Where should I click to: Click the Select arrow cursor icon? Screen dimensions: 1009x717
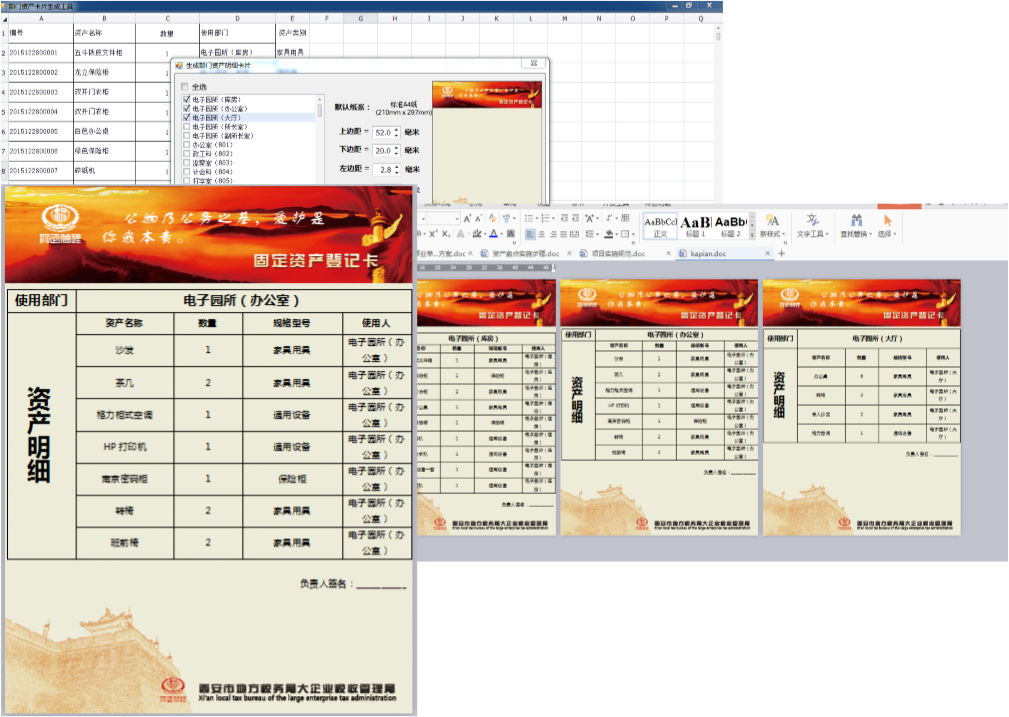(x=886, y=221)
